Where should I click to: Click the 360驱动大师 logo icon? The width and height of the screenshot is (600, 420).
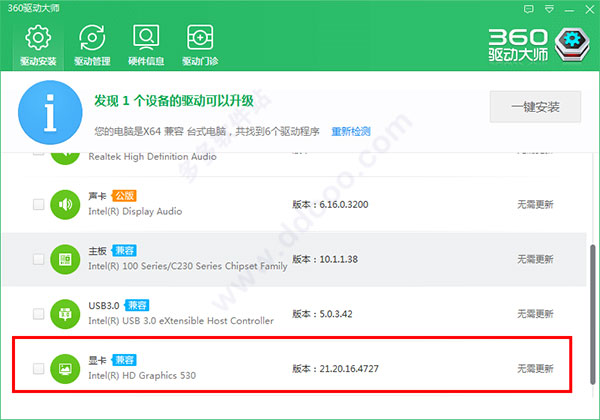click(572, 44)
